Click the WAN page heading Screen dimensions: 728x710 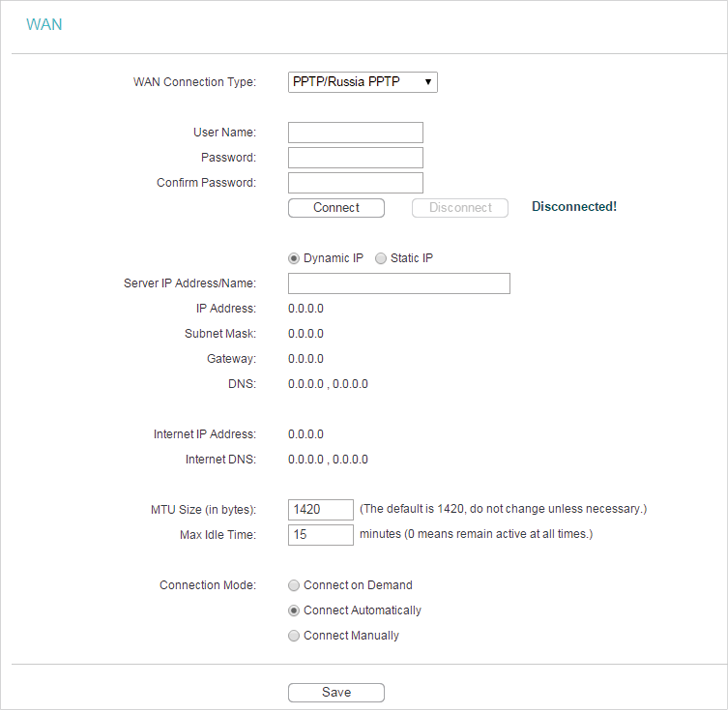[44, 24]
